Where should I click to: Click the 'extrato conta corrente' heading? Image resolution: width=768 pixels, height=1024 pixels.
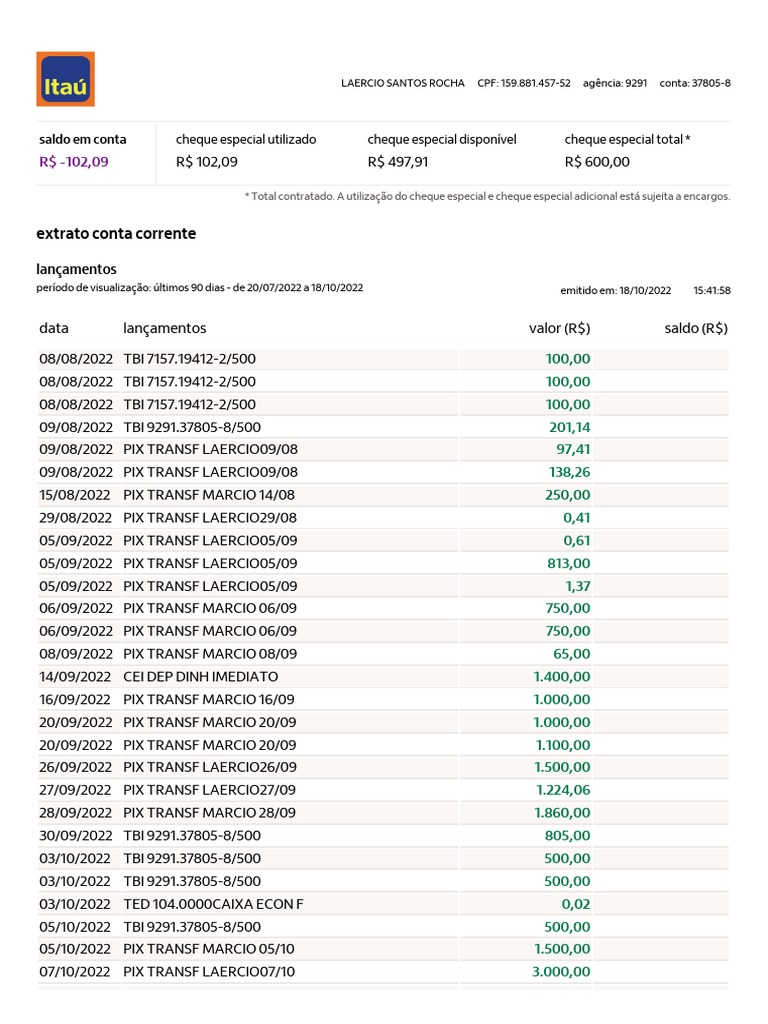click(116, 233)
